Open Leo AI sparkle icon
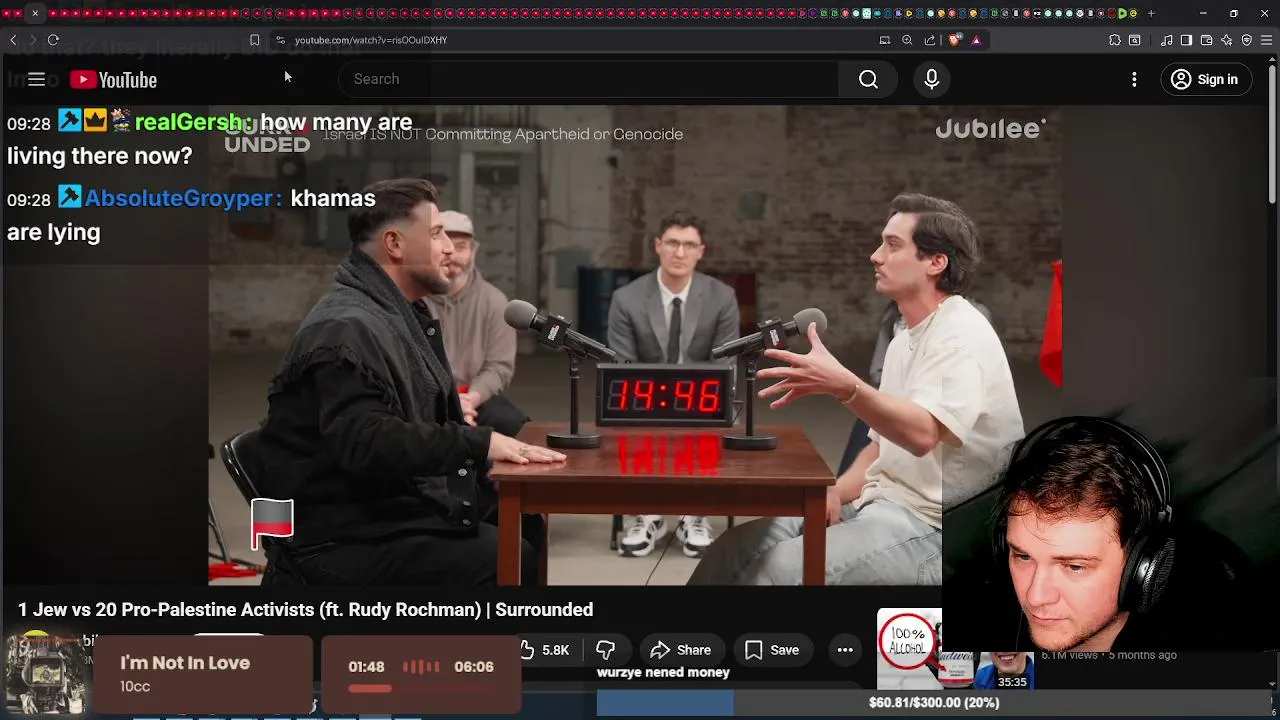 click(1226, 40)
